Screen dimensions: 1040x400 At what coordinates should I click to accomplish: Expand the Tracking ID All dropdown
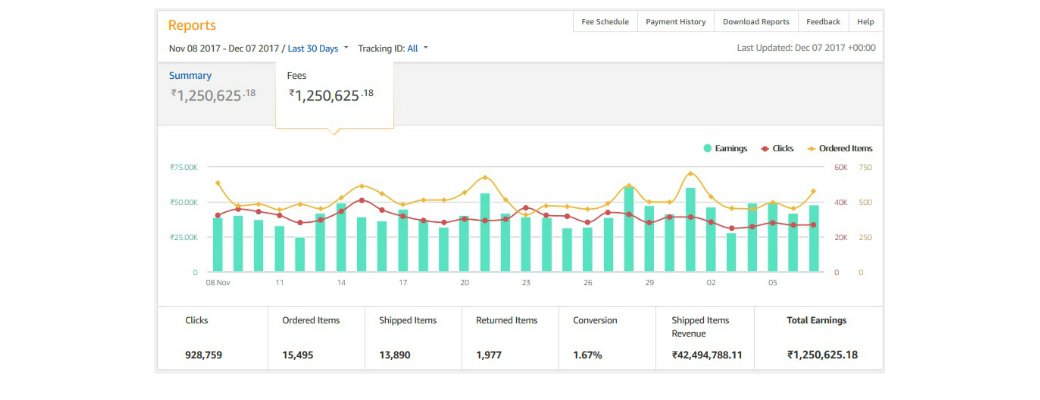412,48
